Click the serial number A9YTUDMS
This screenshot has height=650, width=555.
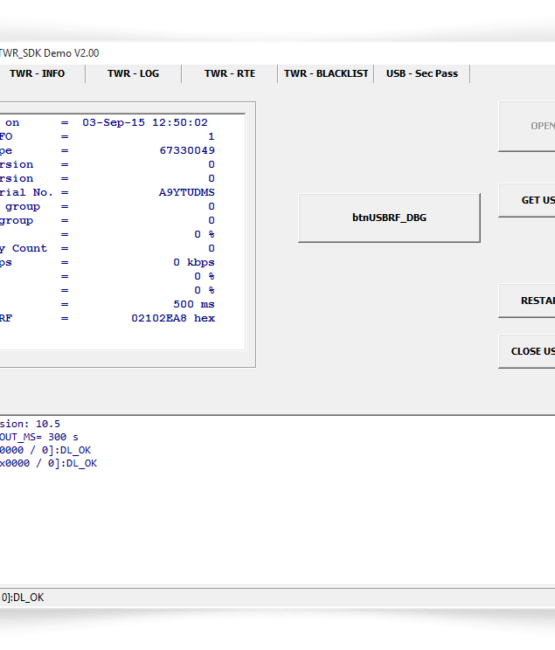point(187,192)
